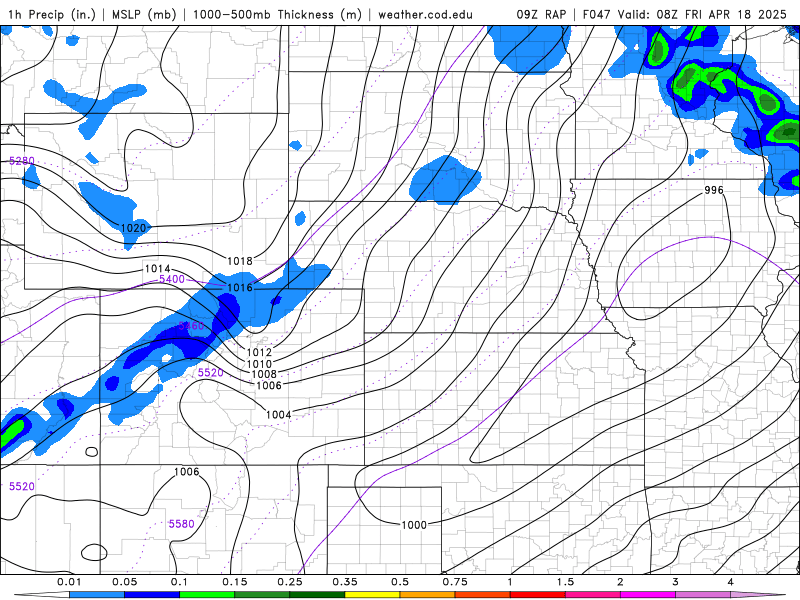Screen dimensions: 800x600
Task: Click the '1000-500mb Thickness (m)' header text
Action: (277, 14)
